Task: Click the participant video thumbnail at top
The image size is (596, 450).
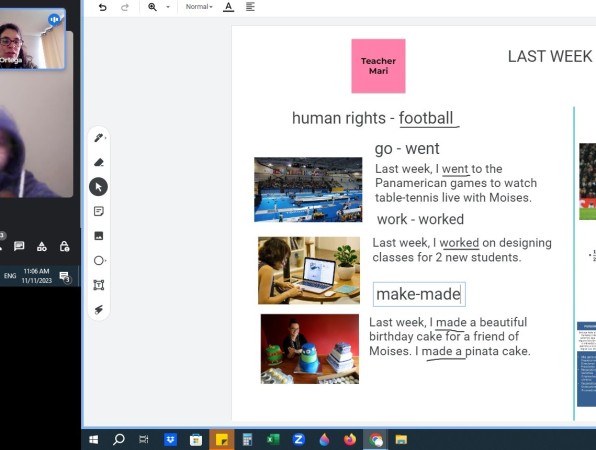Action: point(32,39)
